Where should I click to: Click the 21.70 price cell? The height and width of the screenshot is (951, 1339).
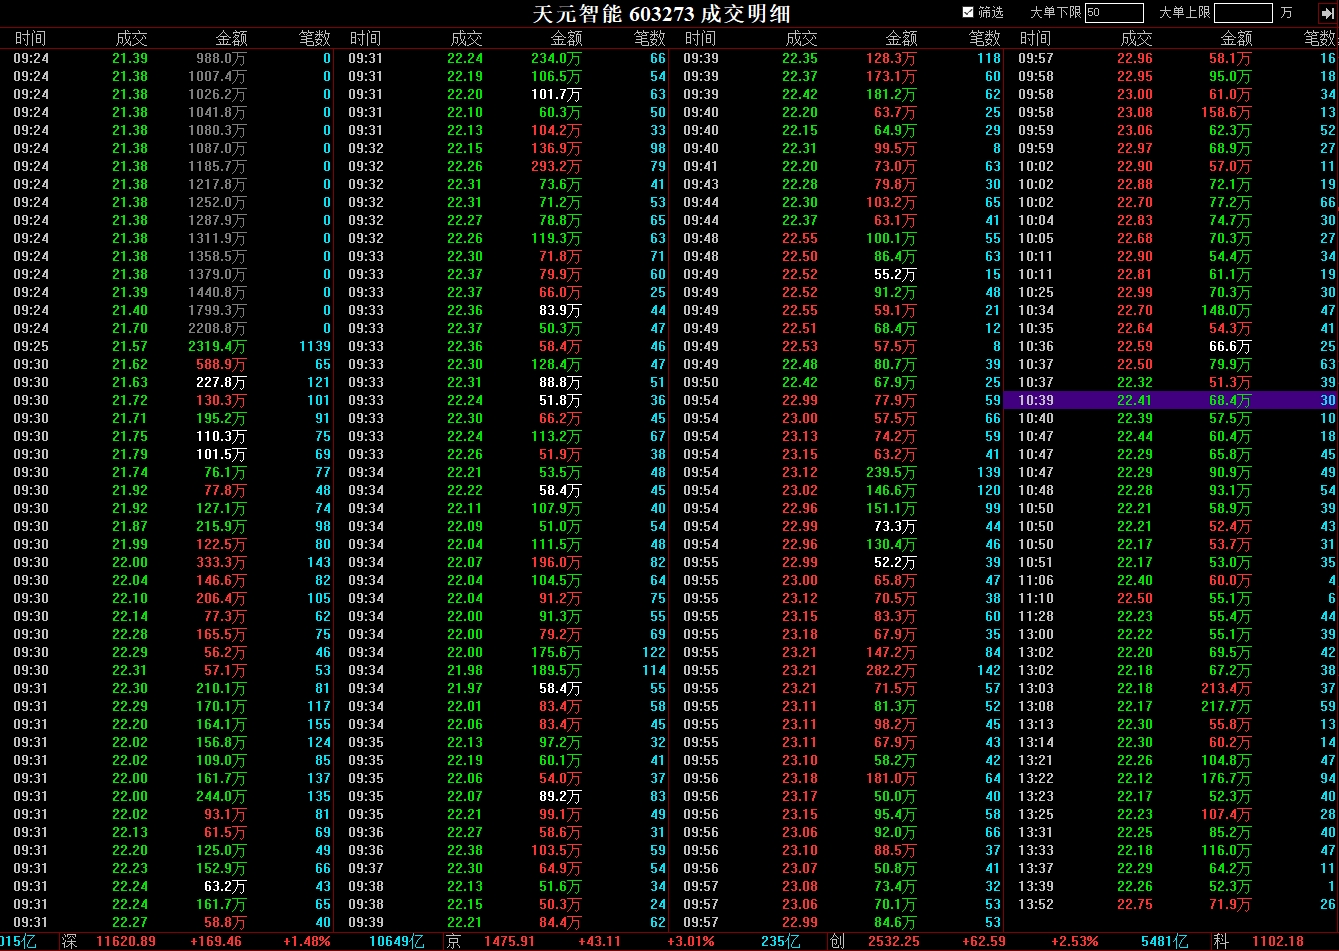(130, 328)
